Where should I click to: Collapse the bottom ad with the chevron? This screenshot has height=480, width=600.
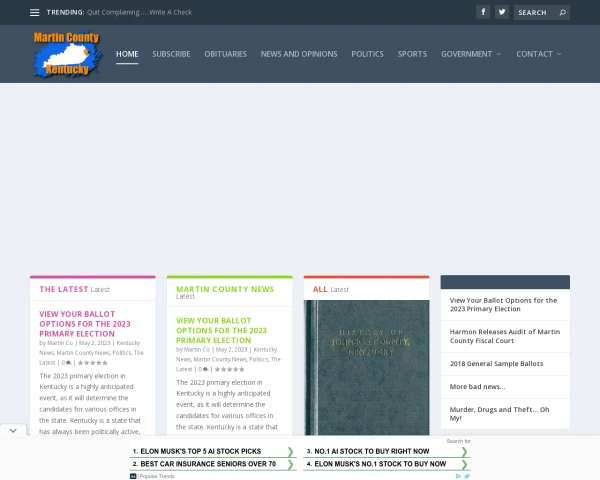13,431
